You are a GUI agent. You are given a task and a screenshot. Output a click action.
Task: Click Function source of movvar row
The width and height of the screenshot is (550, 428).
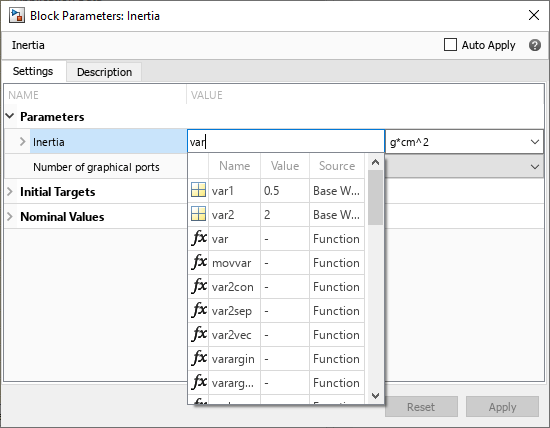tap(336, 262)
